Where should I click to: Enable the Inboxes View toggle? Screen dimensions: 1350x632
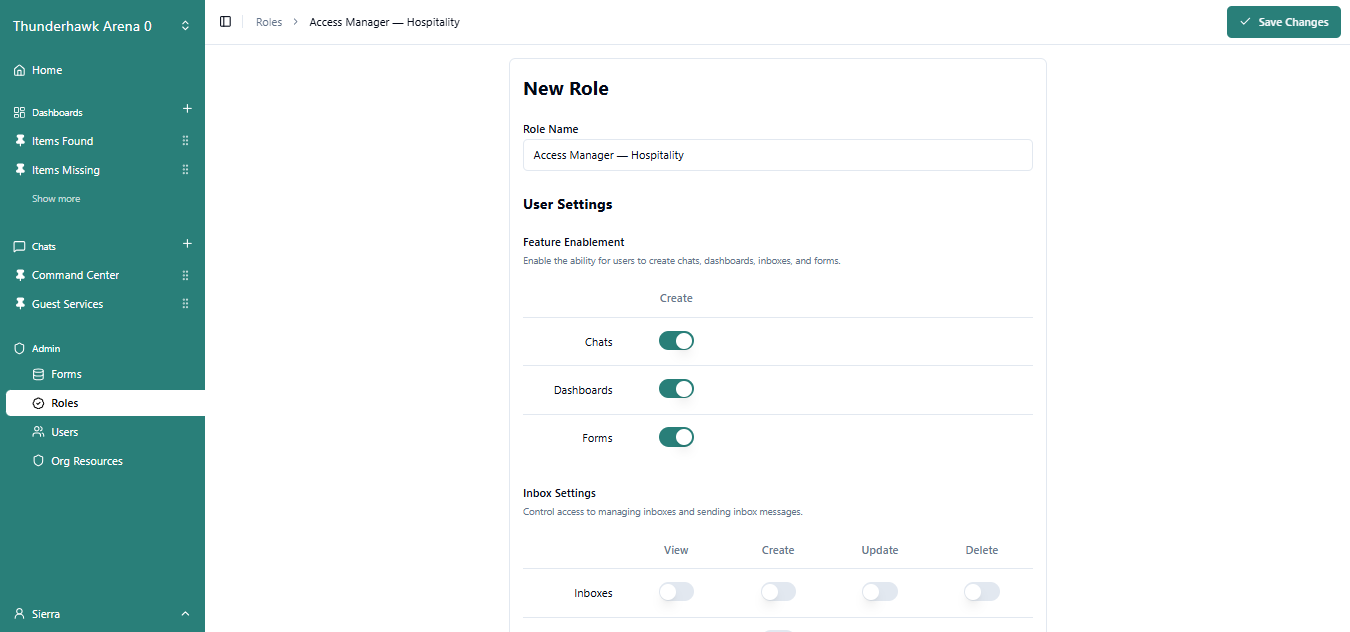676,592
